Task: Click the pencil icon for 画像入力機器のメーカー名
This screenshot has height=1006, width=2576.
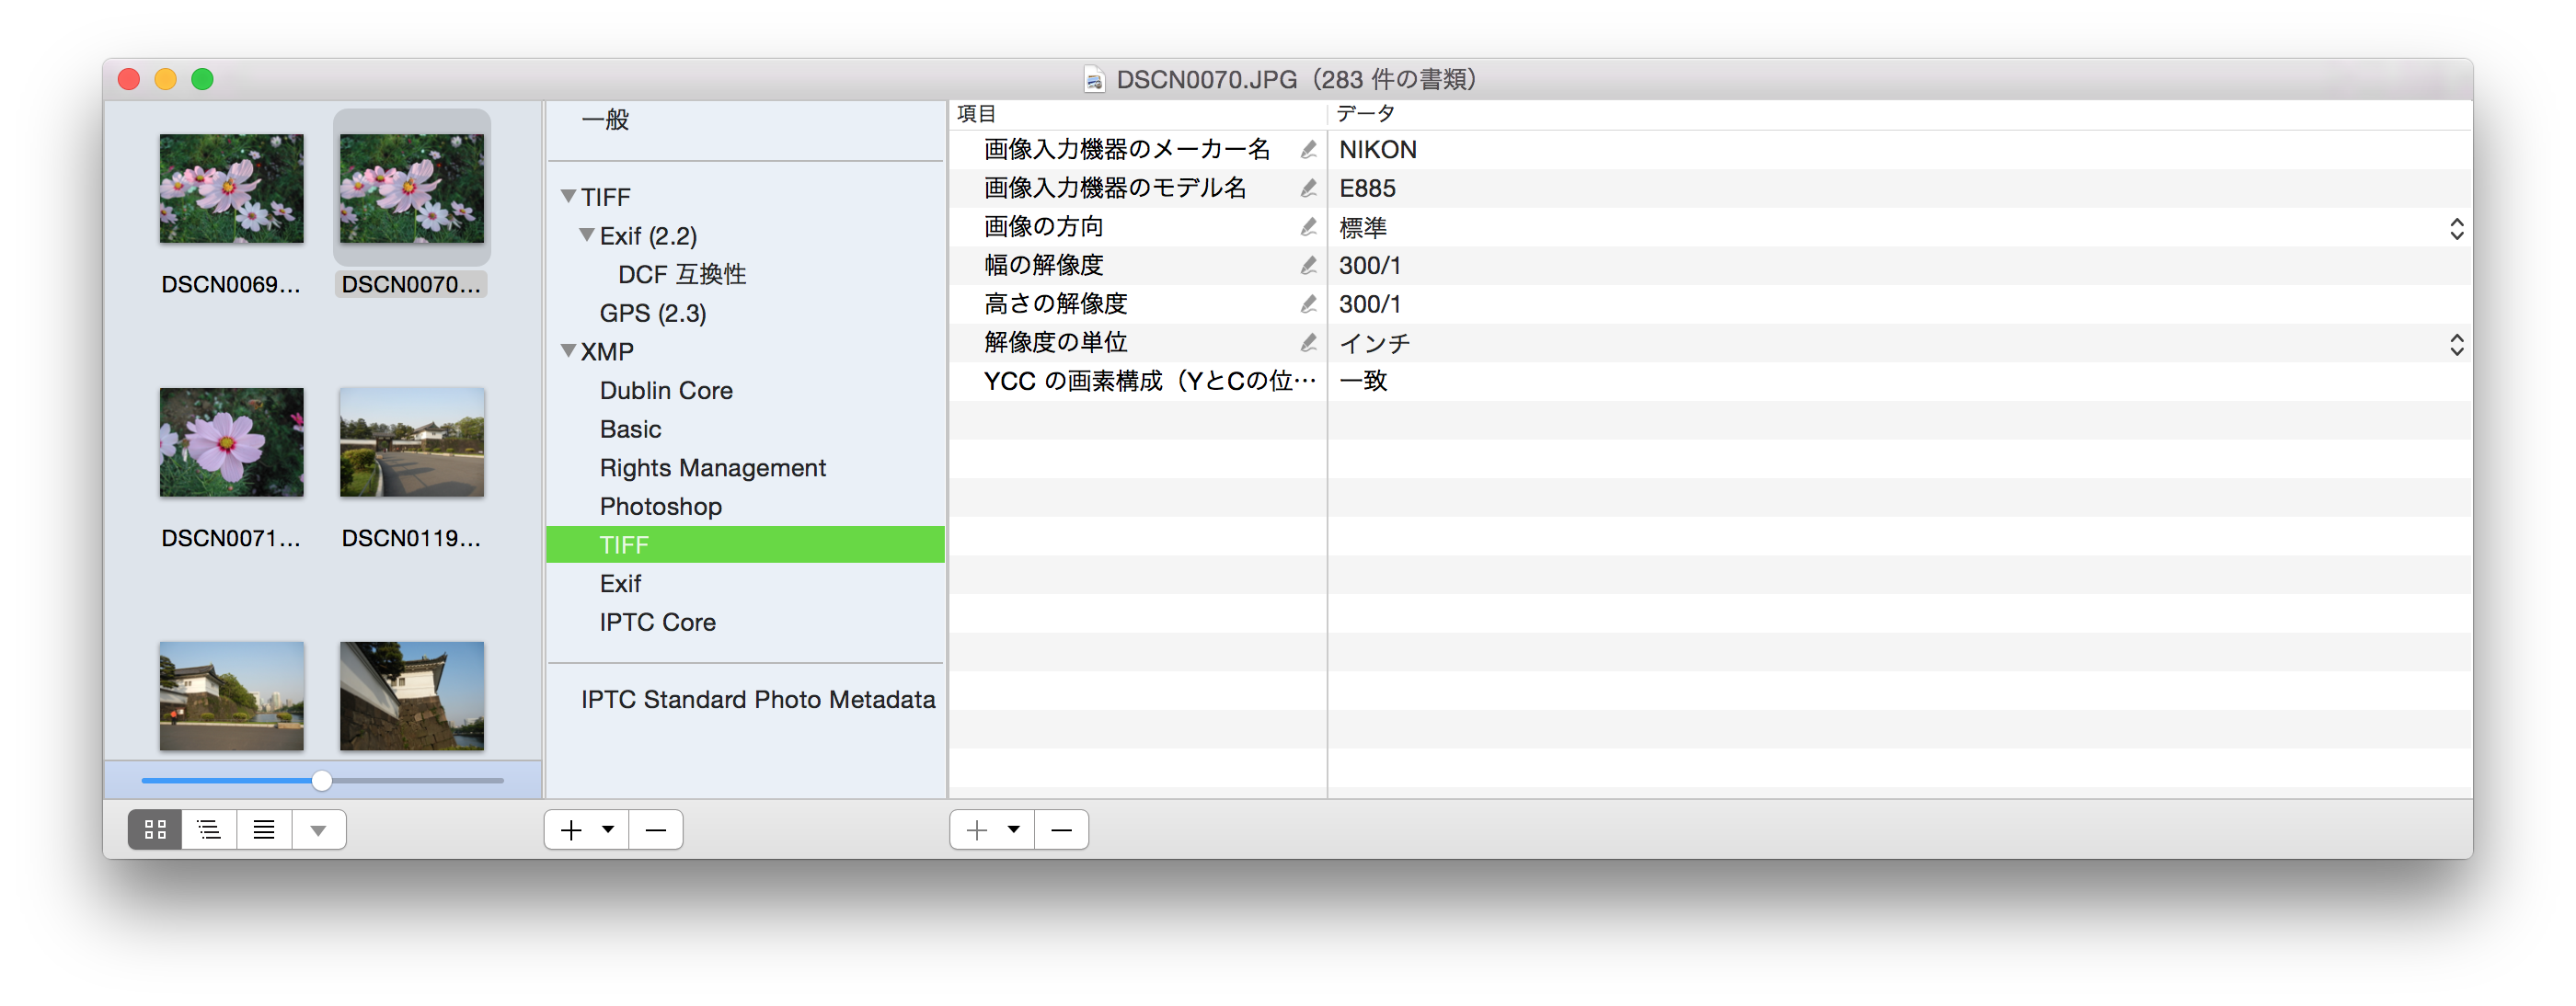Action: (x=1308, y=150)
